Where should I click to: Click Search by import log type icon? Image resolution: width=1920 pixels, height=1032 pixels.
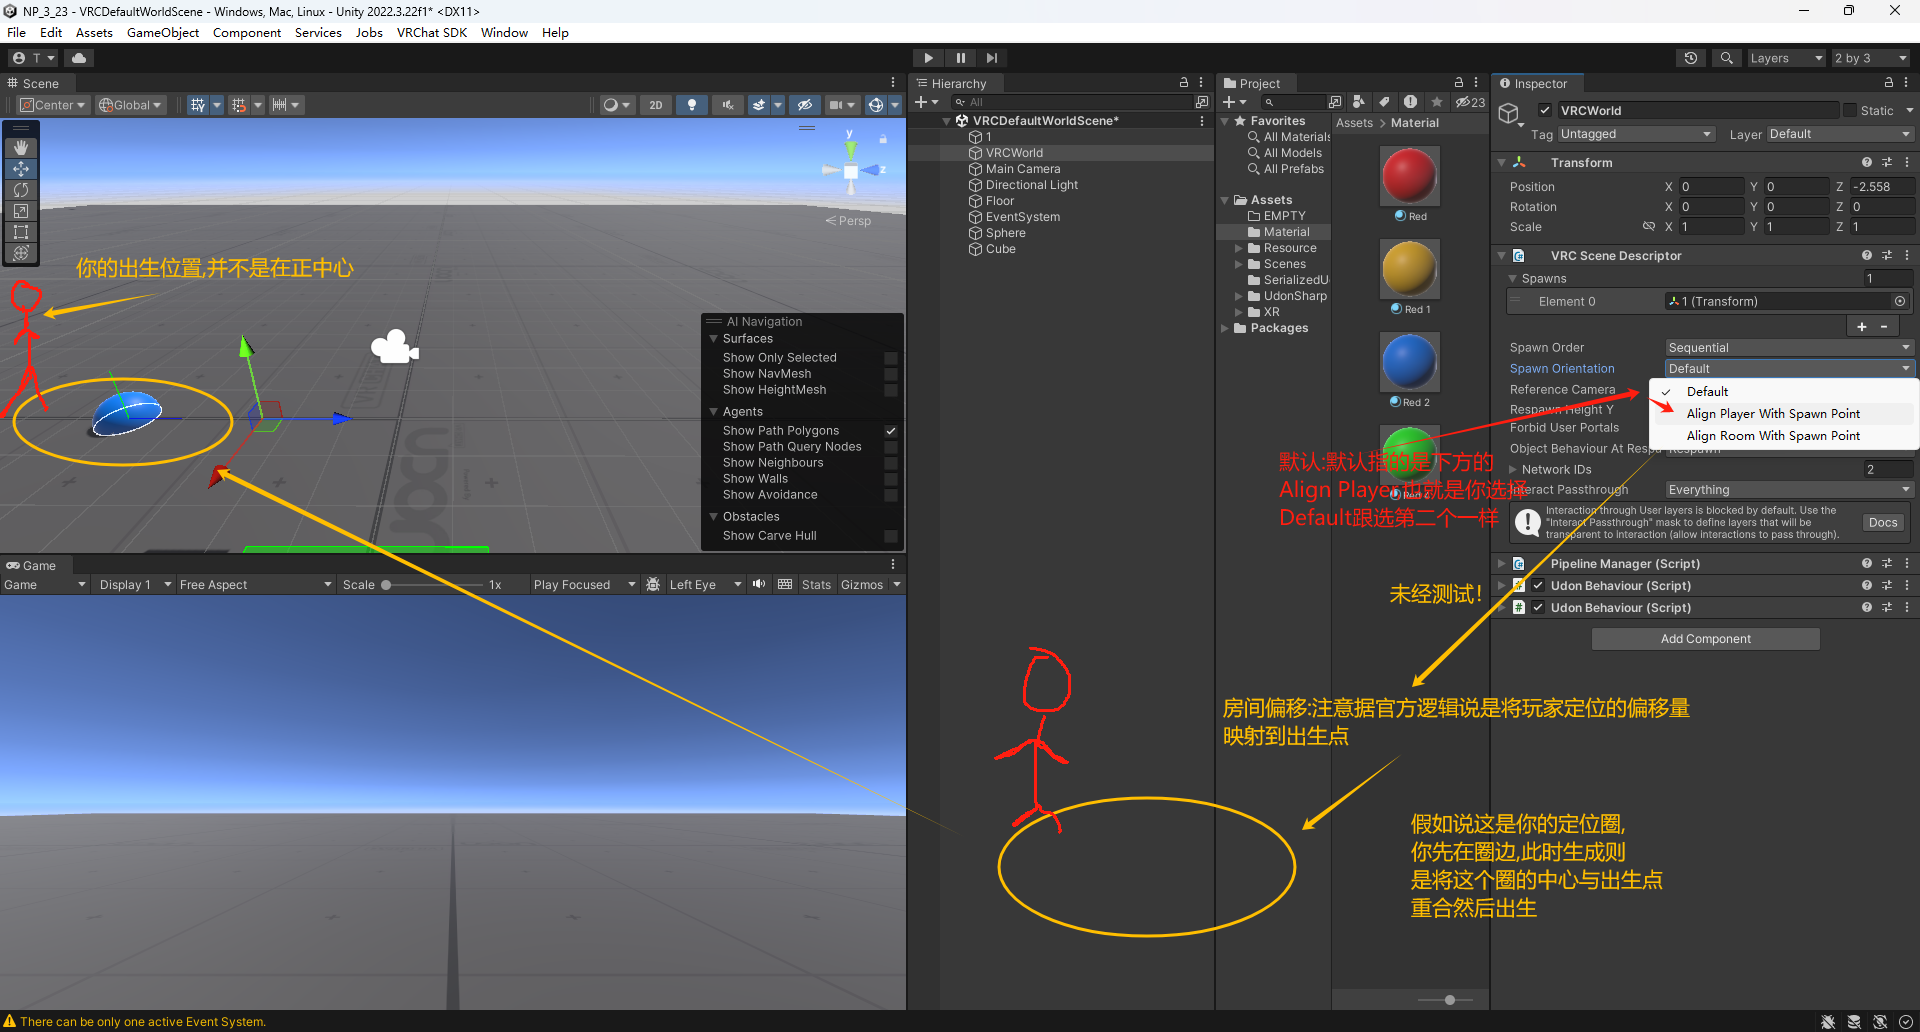(1410, 102)
